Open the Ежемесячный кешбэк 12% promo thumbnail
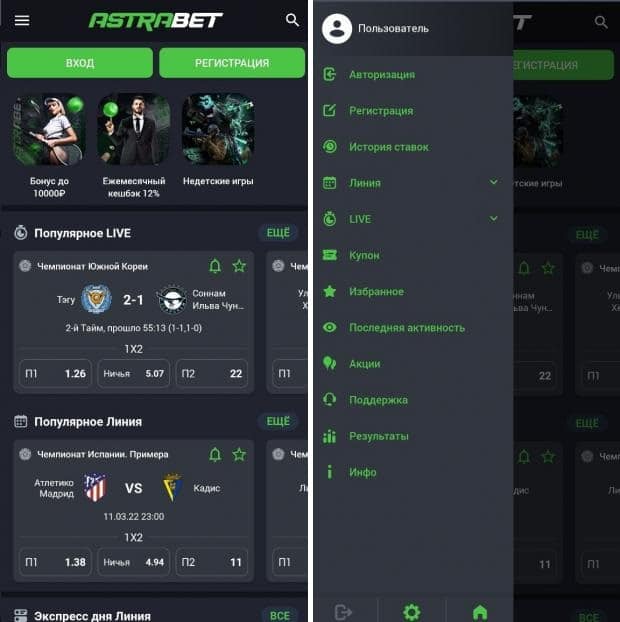Image resolution: width=620 pixels, height=622 pixels. click(134, 130)
